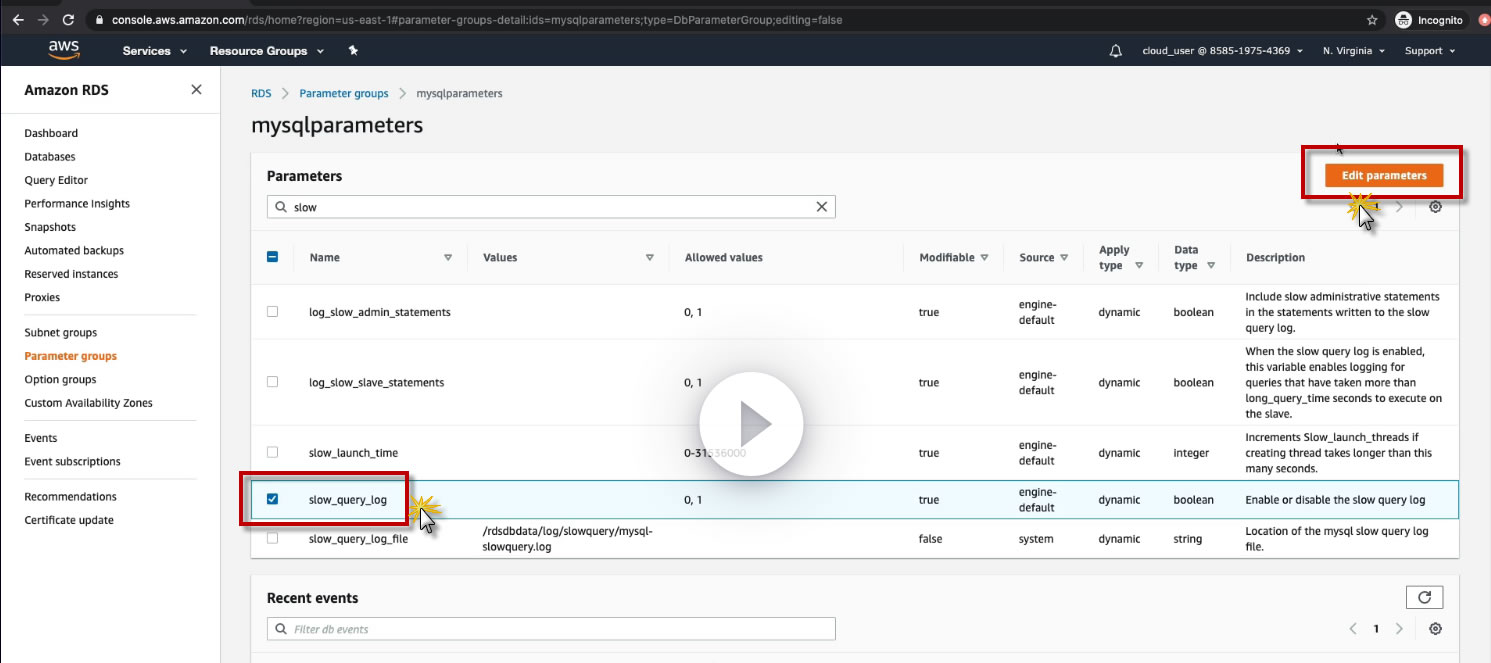Reload the browser page
The width and height of the screenshot is (1491, 663).
(68, 19)
